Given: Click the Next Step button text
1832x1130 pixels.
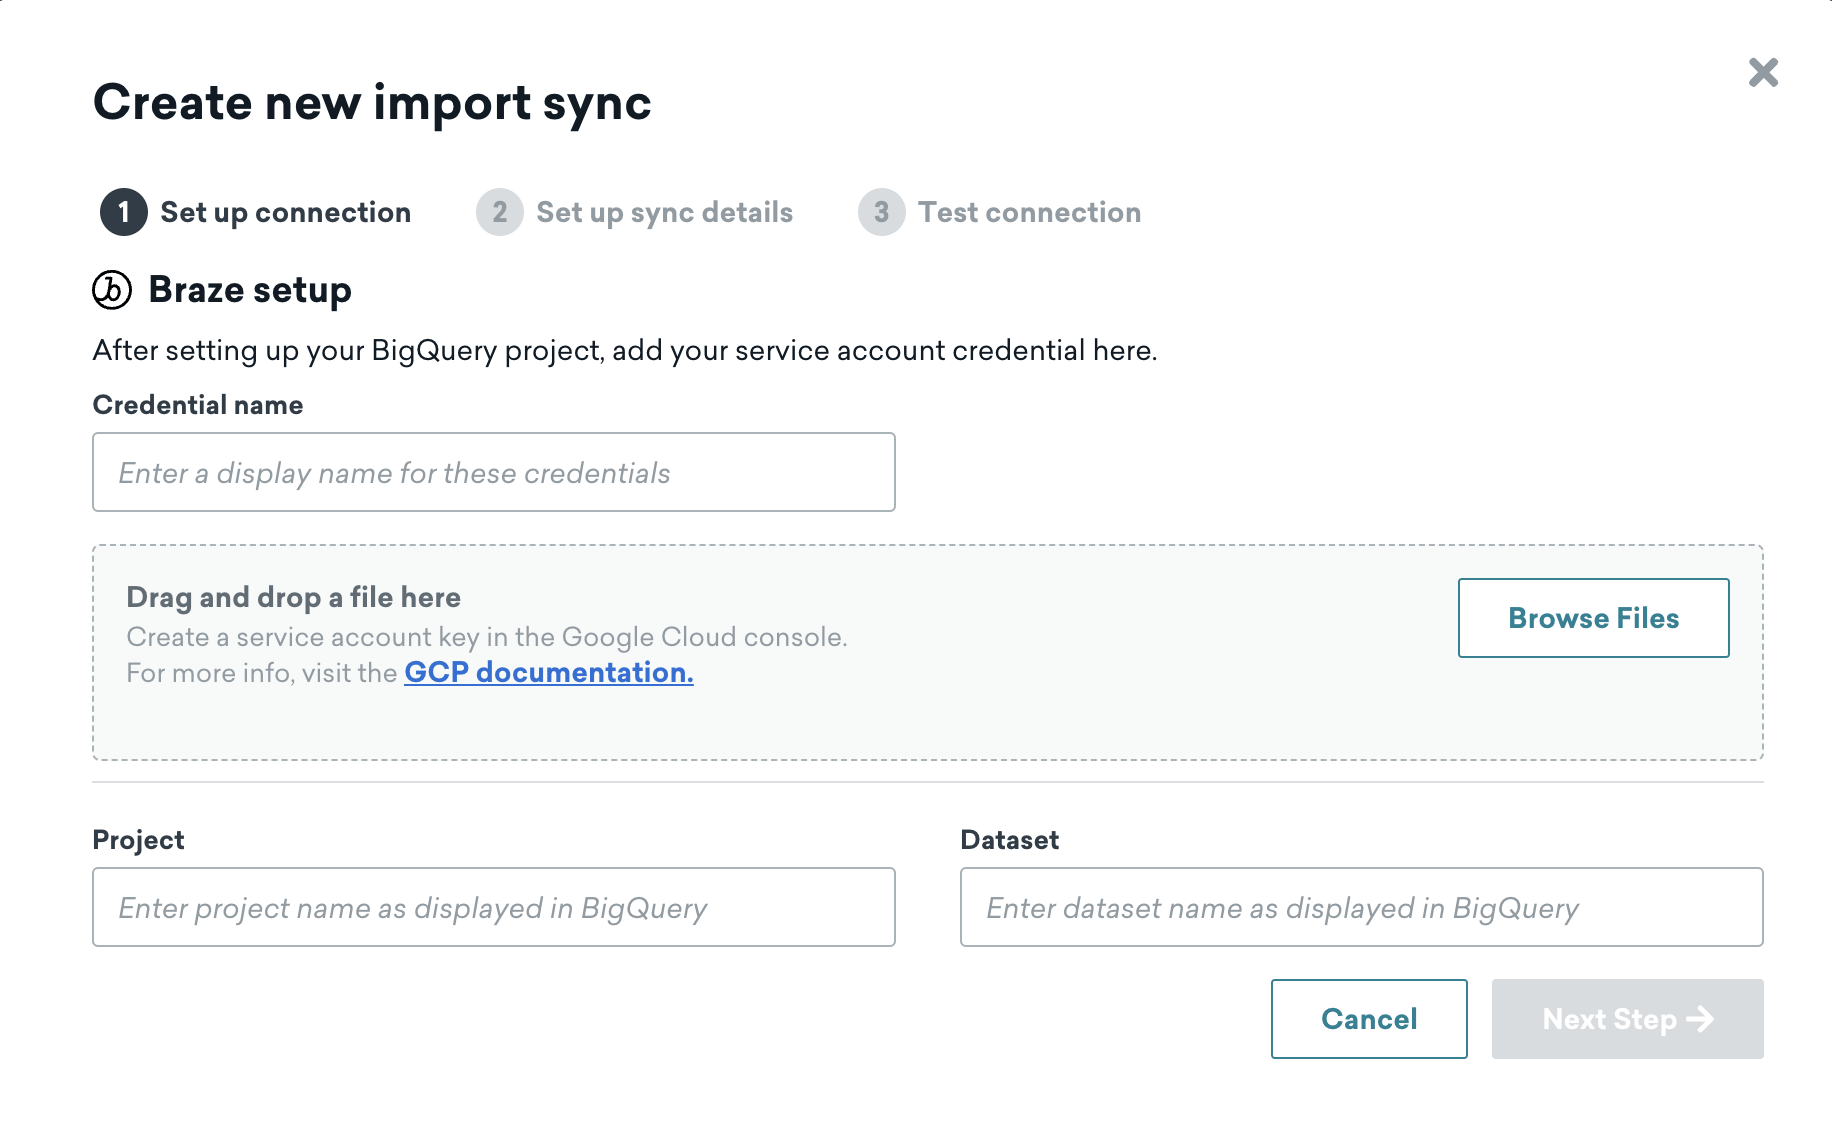Looking at the screenshot, I should click(1609, 1019).
